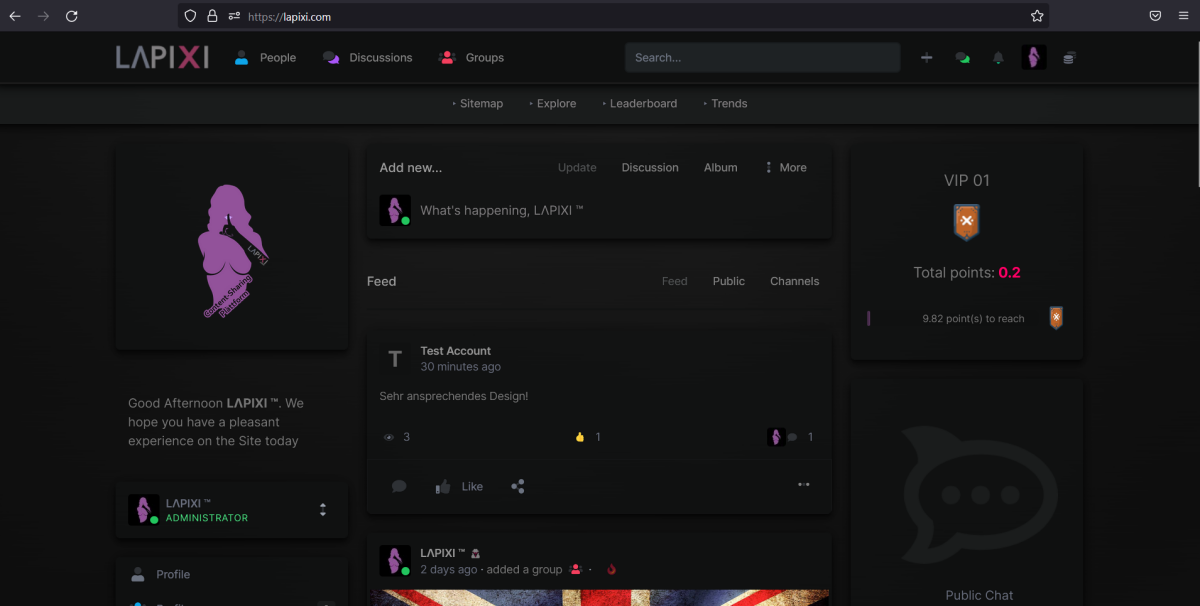The height and width of the screenshot is (606, 1200).
Task: Bookmark this page with the star icon
Action: [1037, 16]
